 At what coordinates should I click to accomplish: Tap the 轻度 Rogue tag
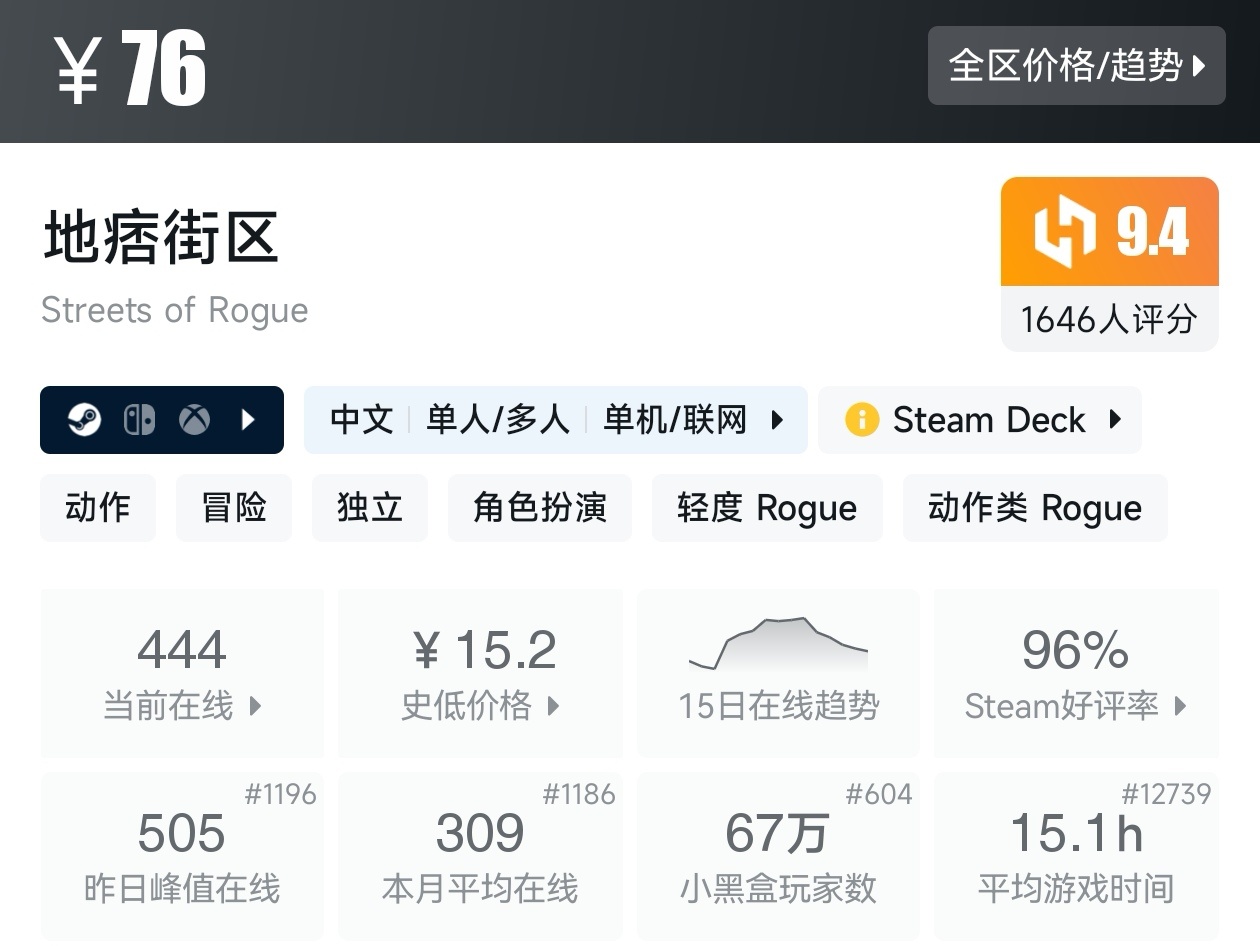tap(767, 508)
